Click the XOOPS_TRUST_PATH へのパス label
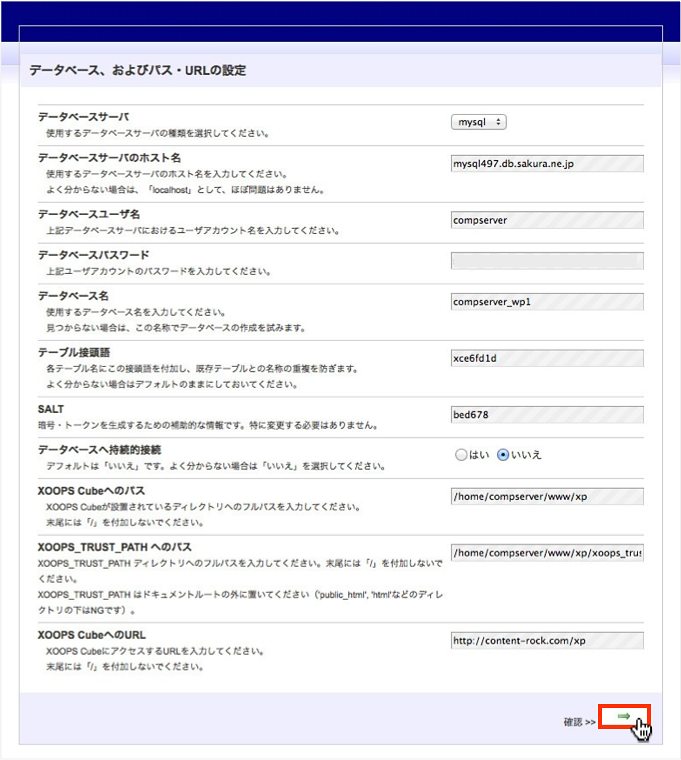Viewport: 681px width, 760px height. (x=114, y=547)
